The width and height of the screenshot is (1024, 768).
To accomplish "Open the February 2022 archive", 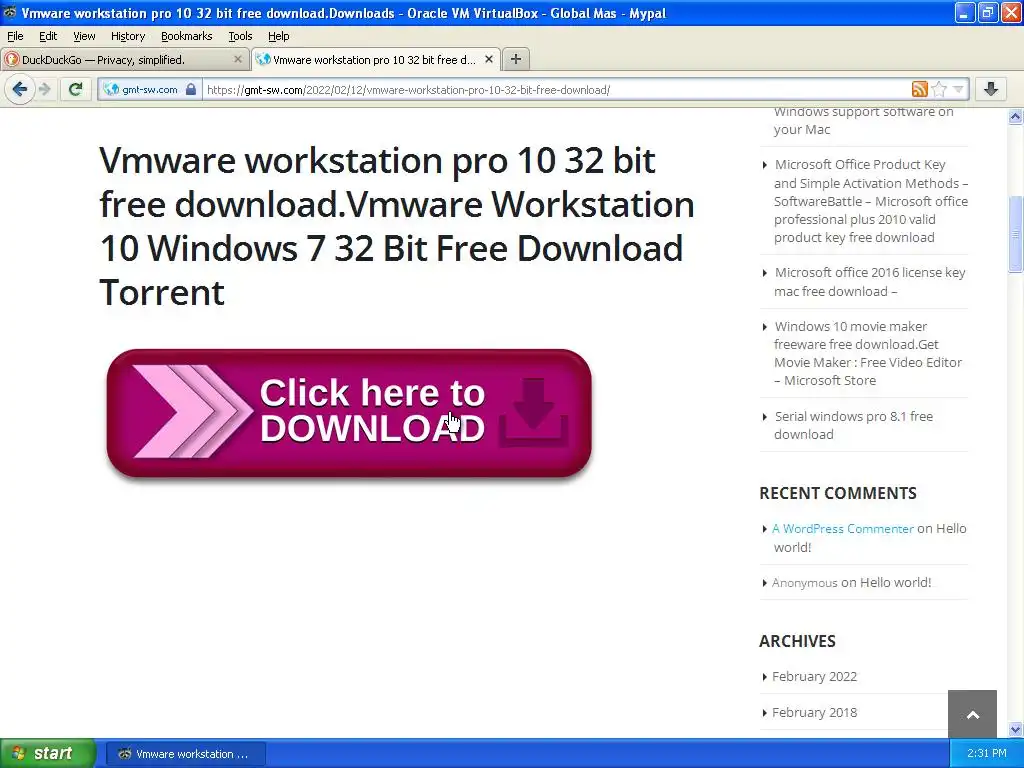I will pyautogui.click(x=814, y=677).
